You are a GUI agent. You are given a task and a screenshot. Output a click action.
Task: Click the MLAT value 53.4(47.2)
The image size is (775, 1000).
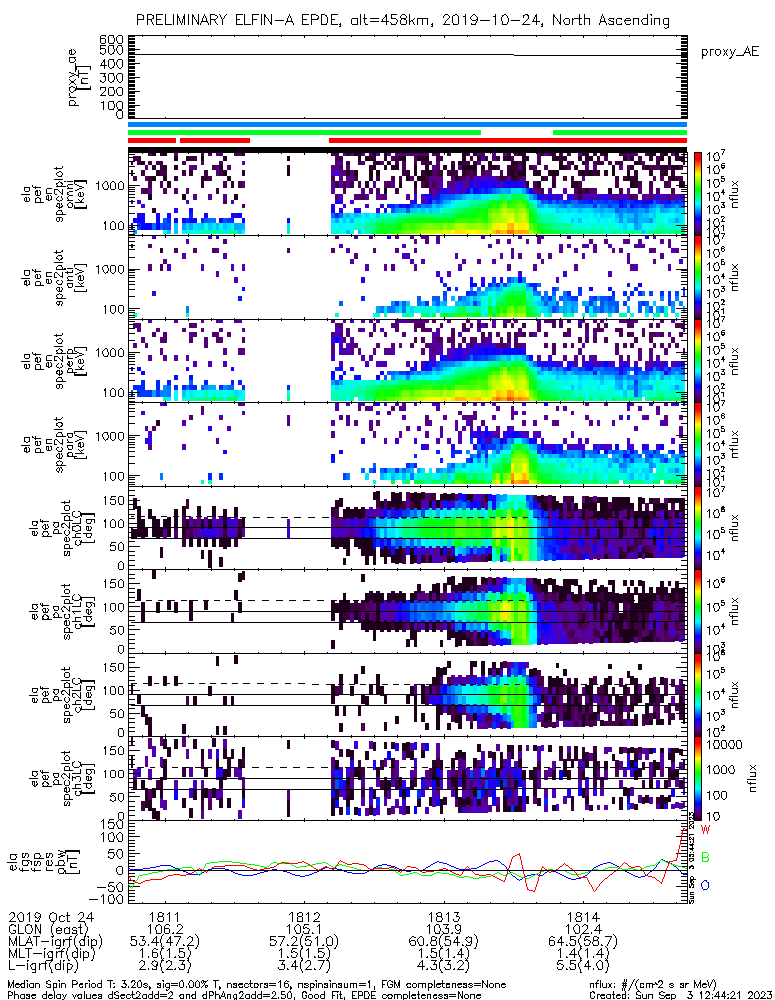pos(165,941)
